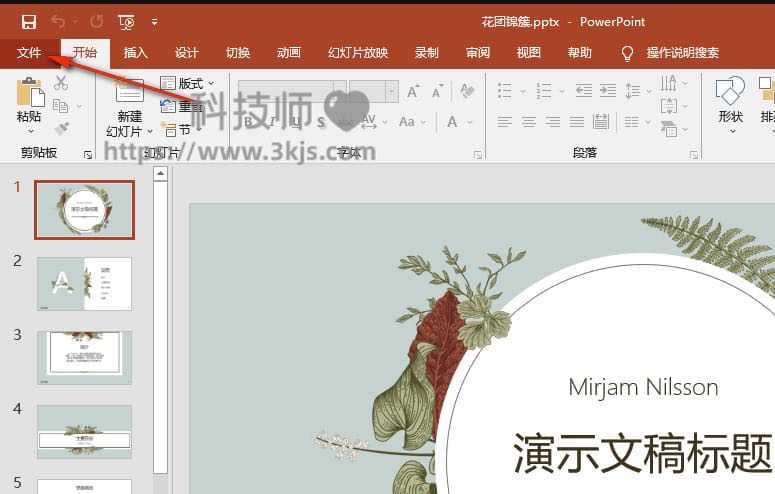775x494 pixels.
Task: Switch to the 幻灯片放映 tab
Action: [x=358, y=53]
